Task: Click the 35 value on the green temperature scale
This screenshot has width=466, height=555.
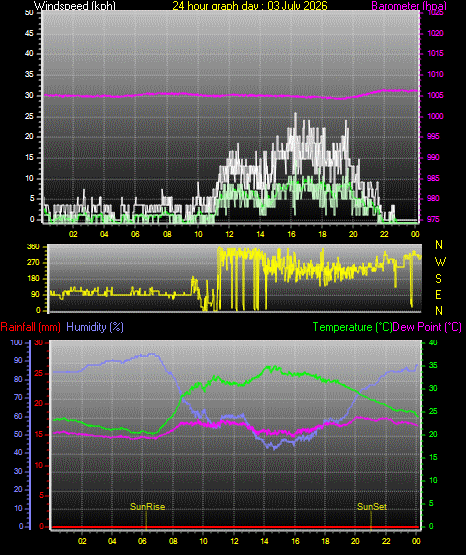Action: 433,365
